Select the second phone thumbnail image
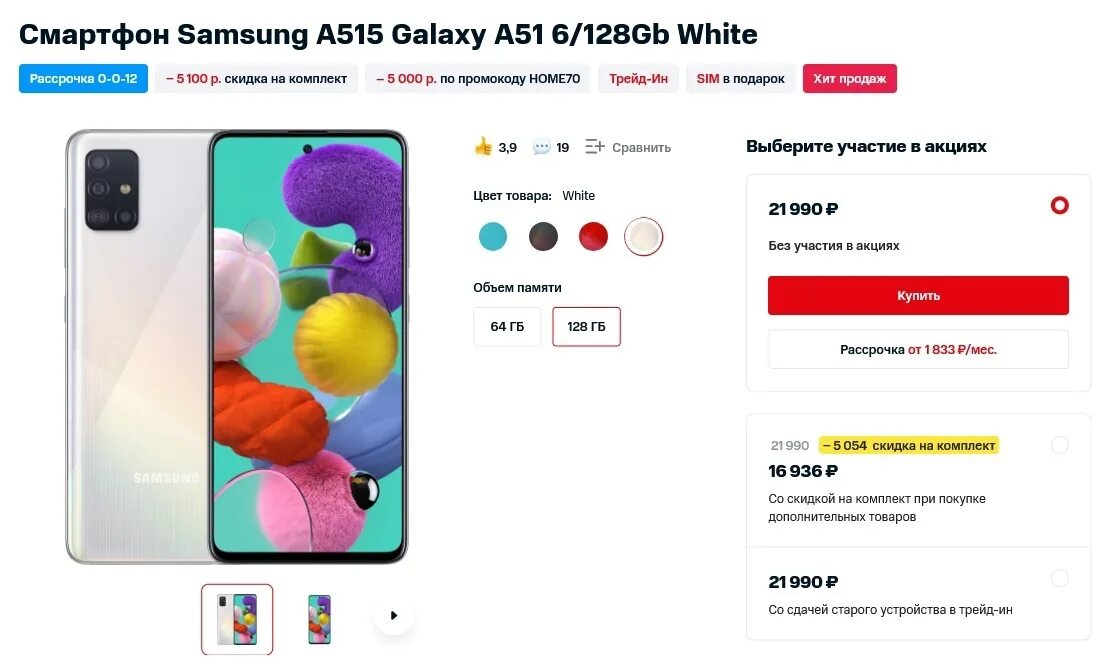The height and width of the screenshot is (657, 1099). (319, 619)
